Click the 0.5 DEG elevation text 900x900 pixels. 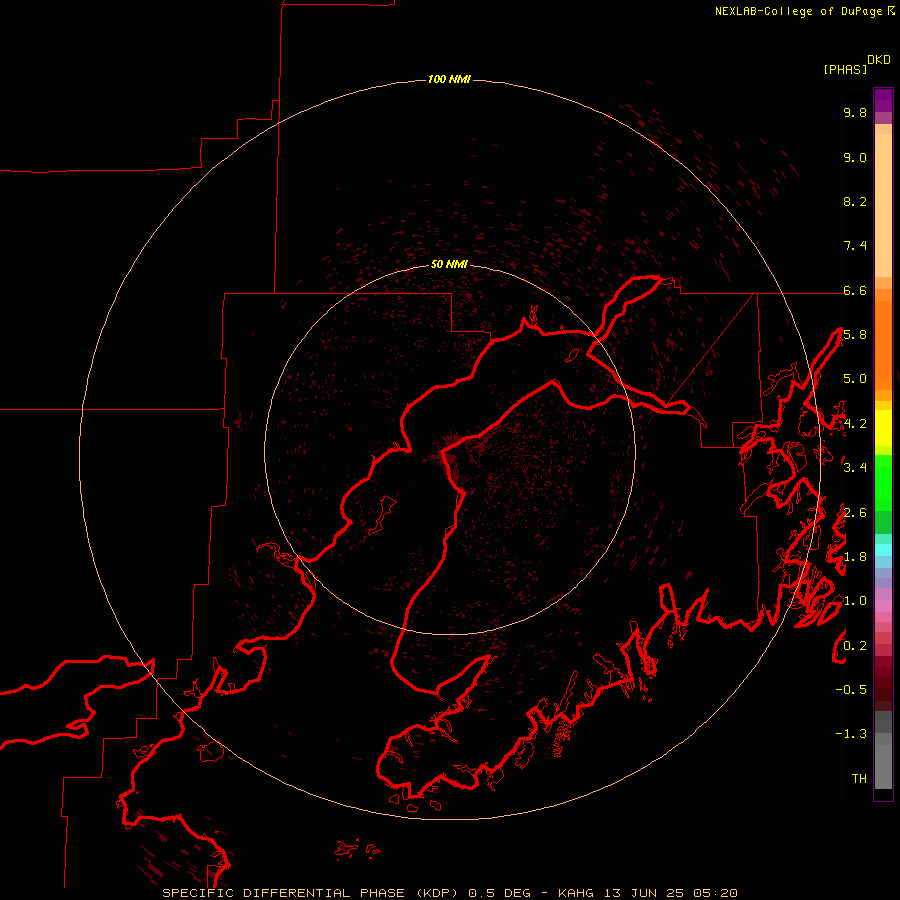[x=499, y=893]
